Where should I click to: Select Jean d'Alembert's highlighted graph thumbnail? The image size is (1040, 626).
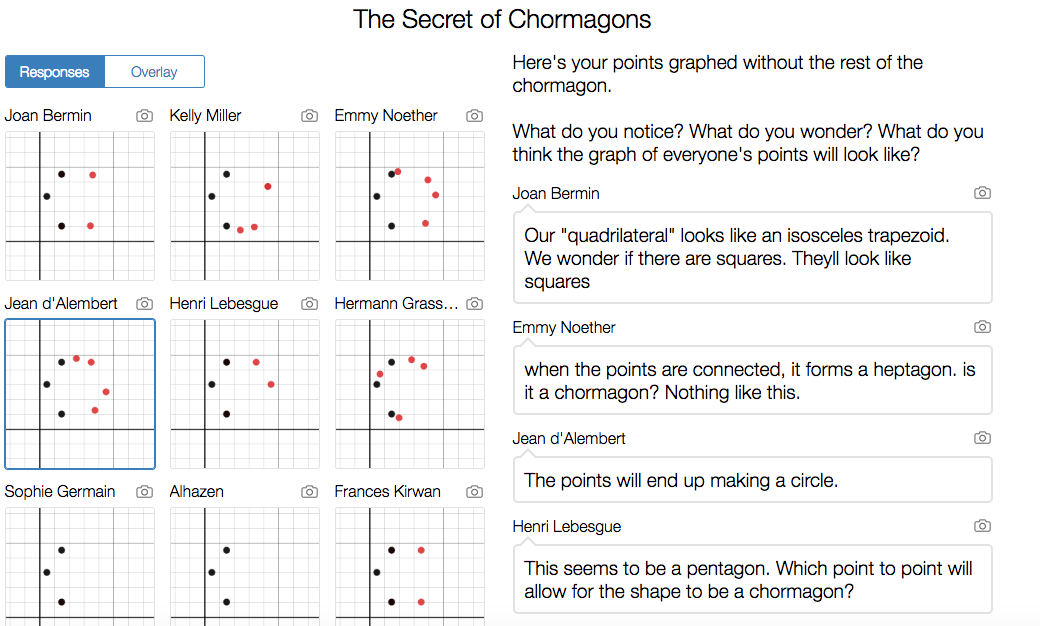coord(80,394)
